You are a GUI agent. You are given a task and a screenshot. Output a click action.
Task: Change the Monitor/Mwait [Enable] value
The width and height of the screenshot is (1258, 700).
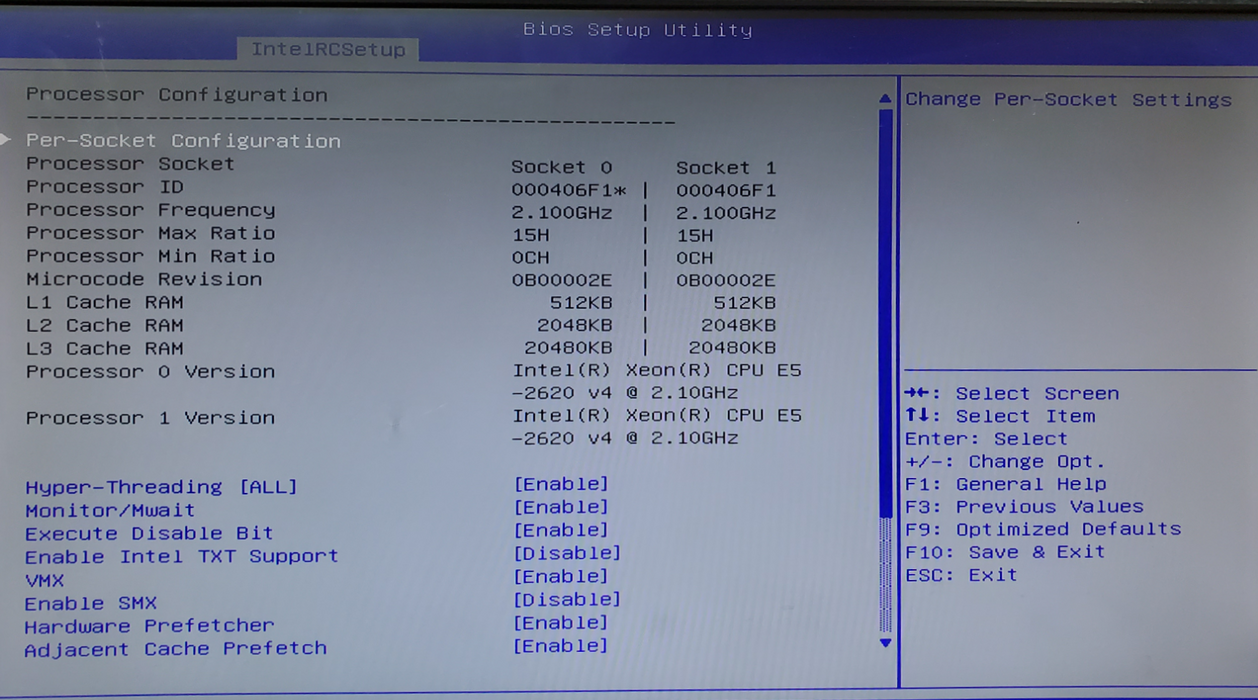click(561, 507)
